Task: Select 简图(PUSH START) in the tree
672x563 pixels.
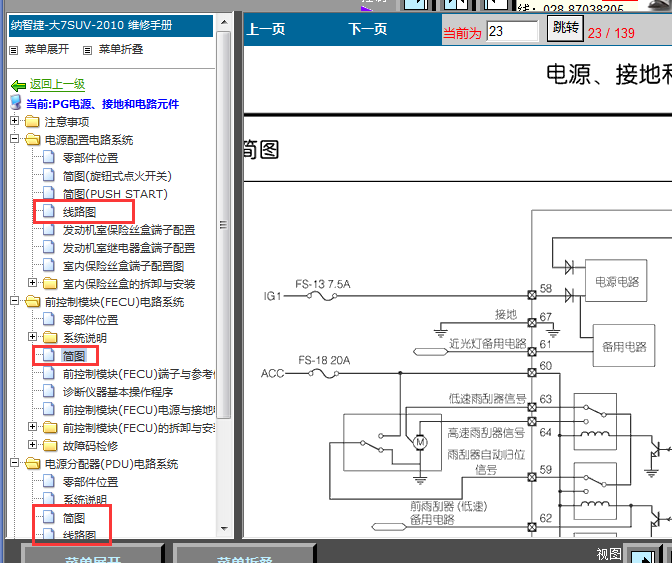Action: coord(115,194)
